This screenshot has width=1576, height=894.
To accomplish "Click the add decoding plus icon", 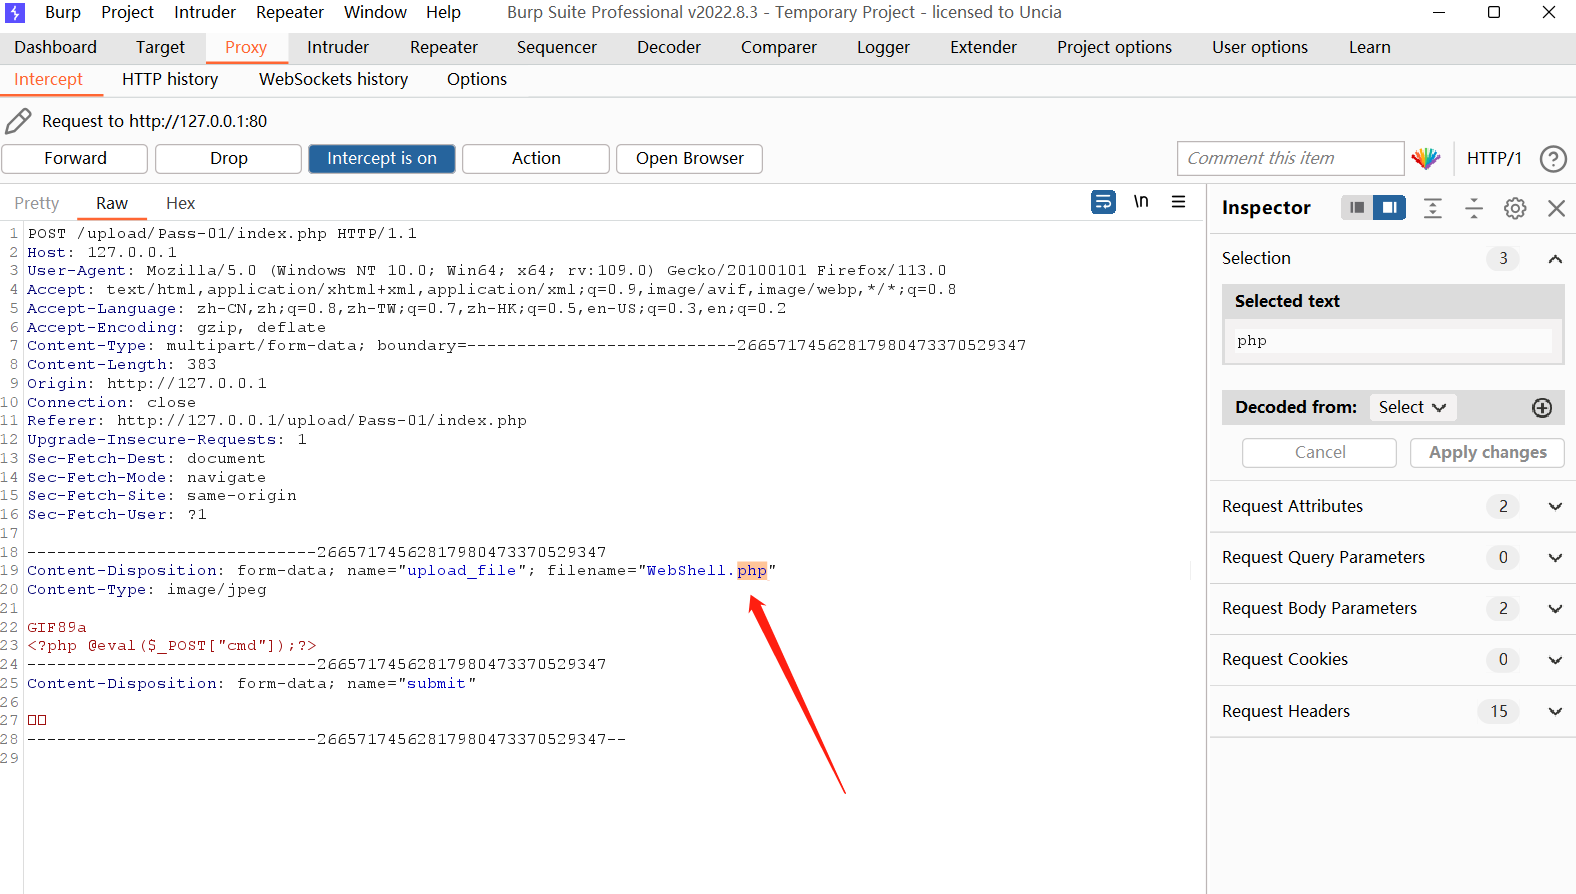I will pos(1542,407).
